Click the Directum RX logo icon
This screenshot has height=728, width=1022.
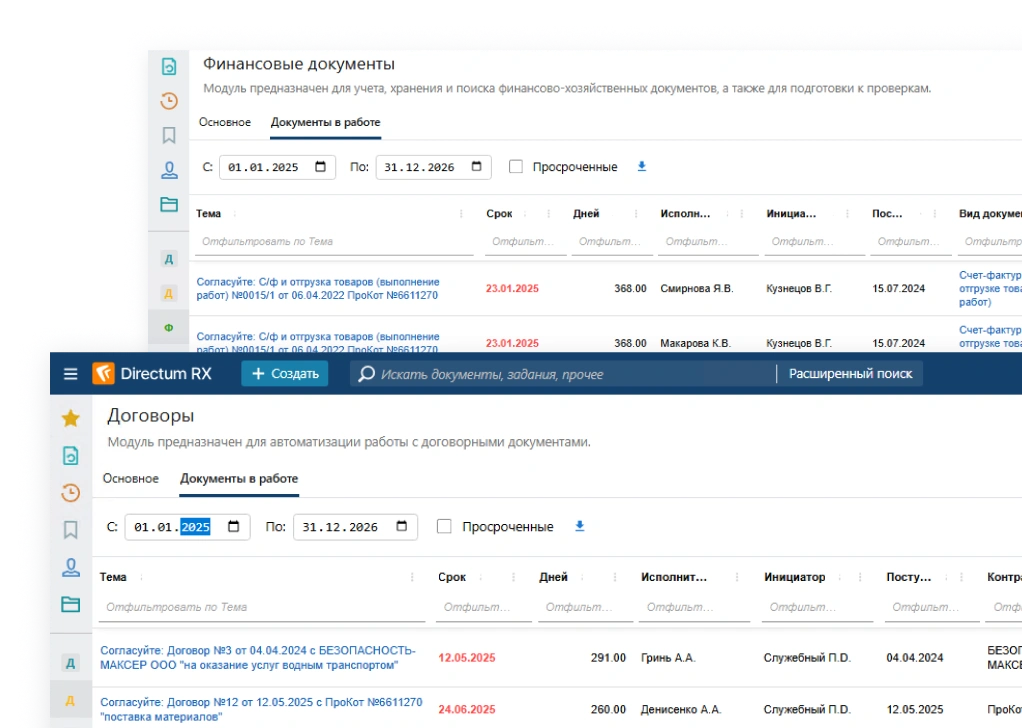pyautogui.click(x=103, y=373)
